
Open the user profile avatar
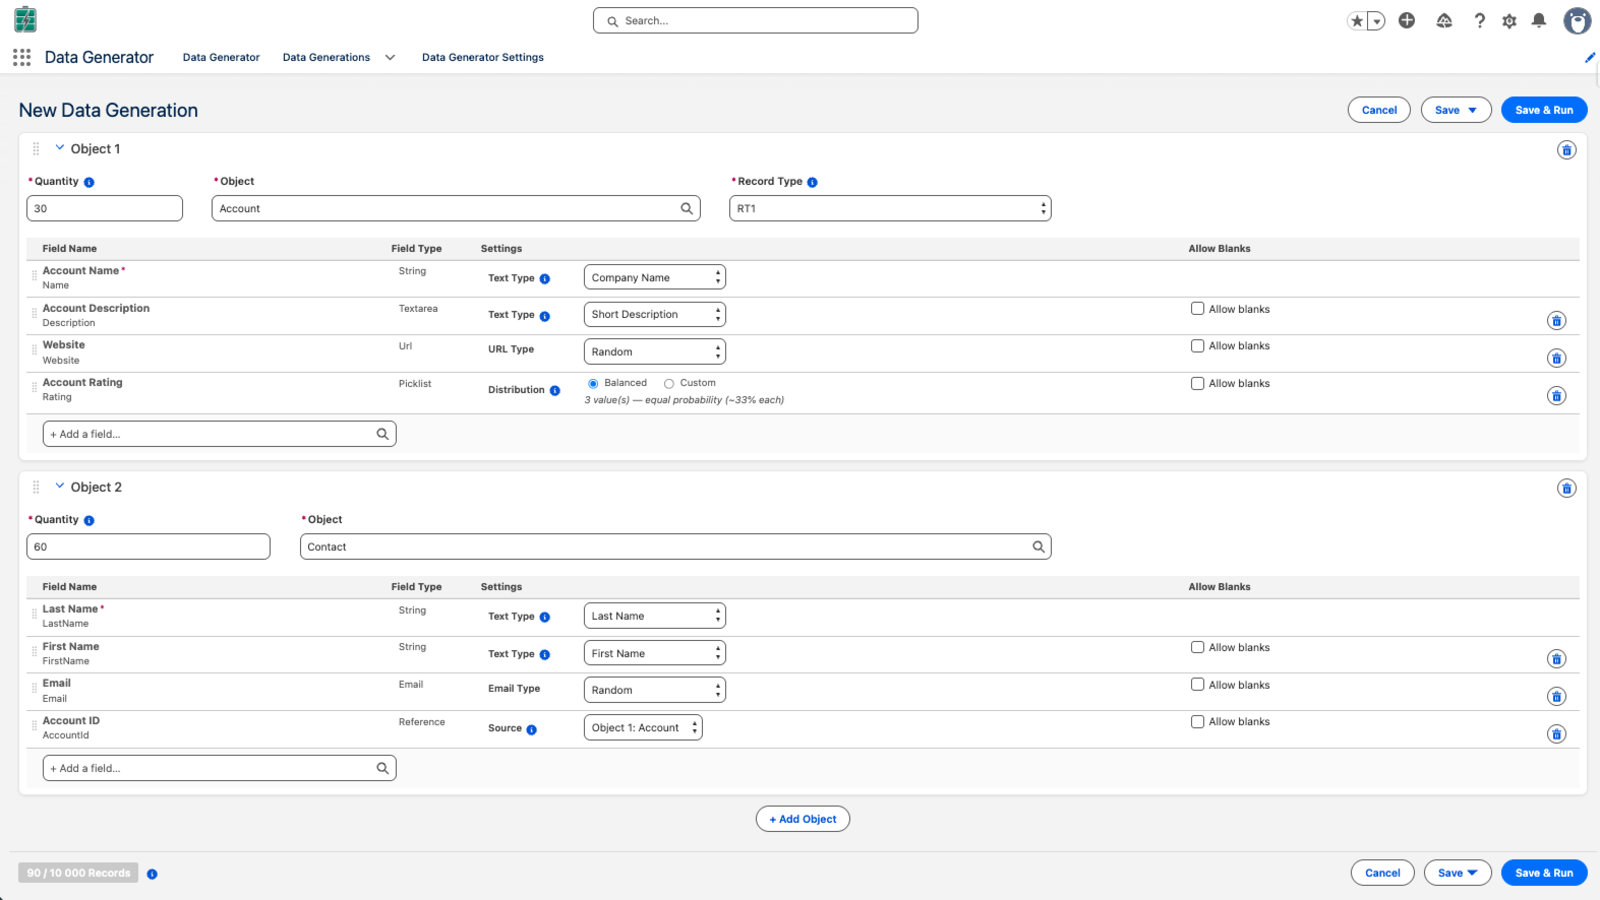click(1577, 20)
